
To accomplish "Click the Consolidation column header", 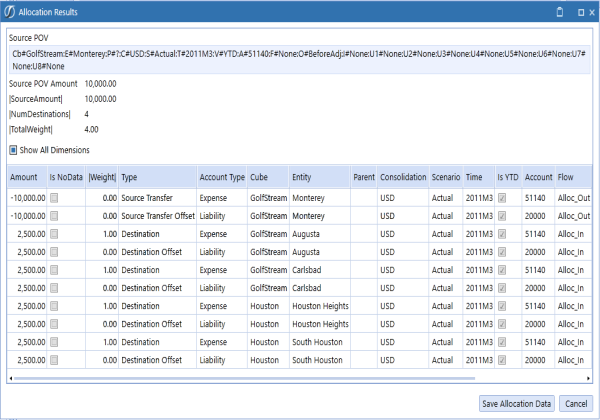I will pos(402,176).
